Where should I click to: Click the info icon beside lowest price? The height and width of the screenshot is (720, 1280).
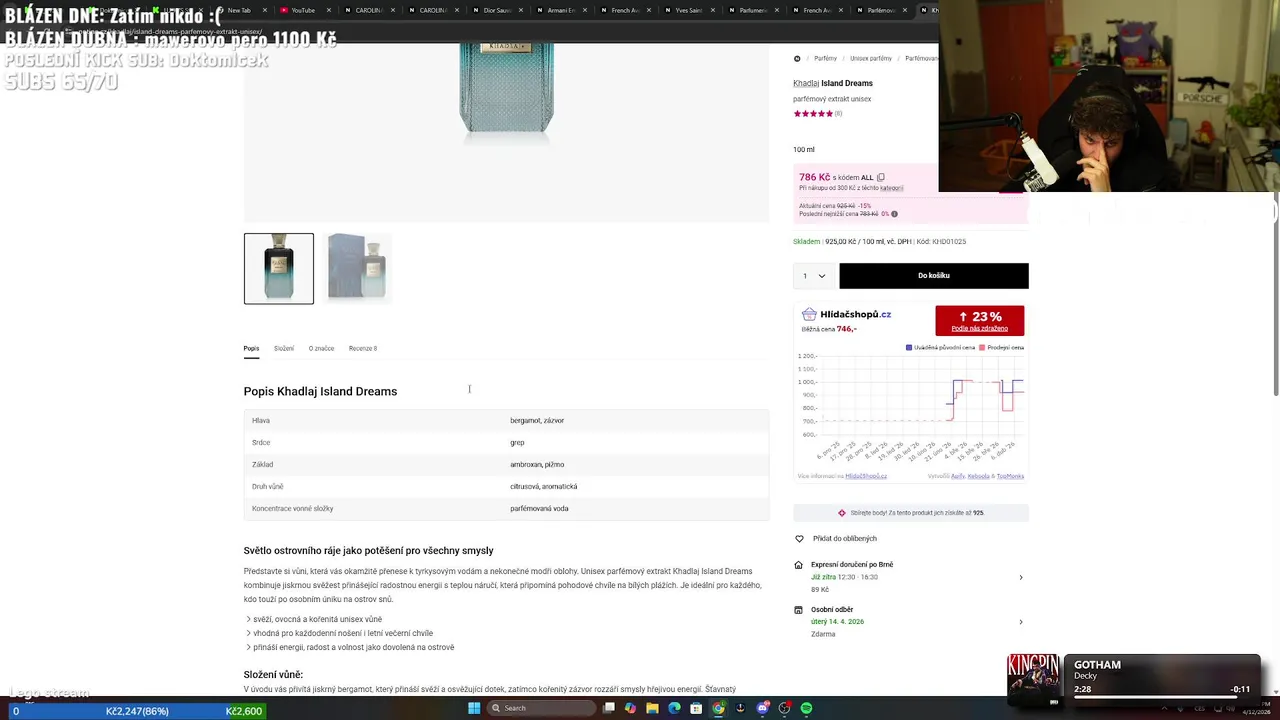point(894,214)
